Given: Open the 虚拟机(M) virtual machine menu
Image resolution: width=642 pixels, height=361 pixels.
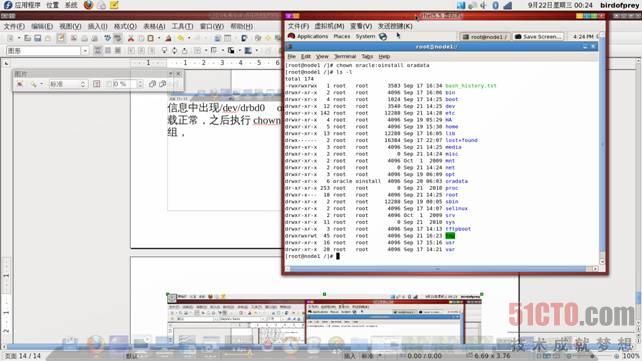Looking at the screenshot, I should pos(329,26).
